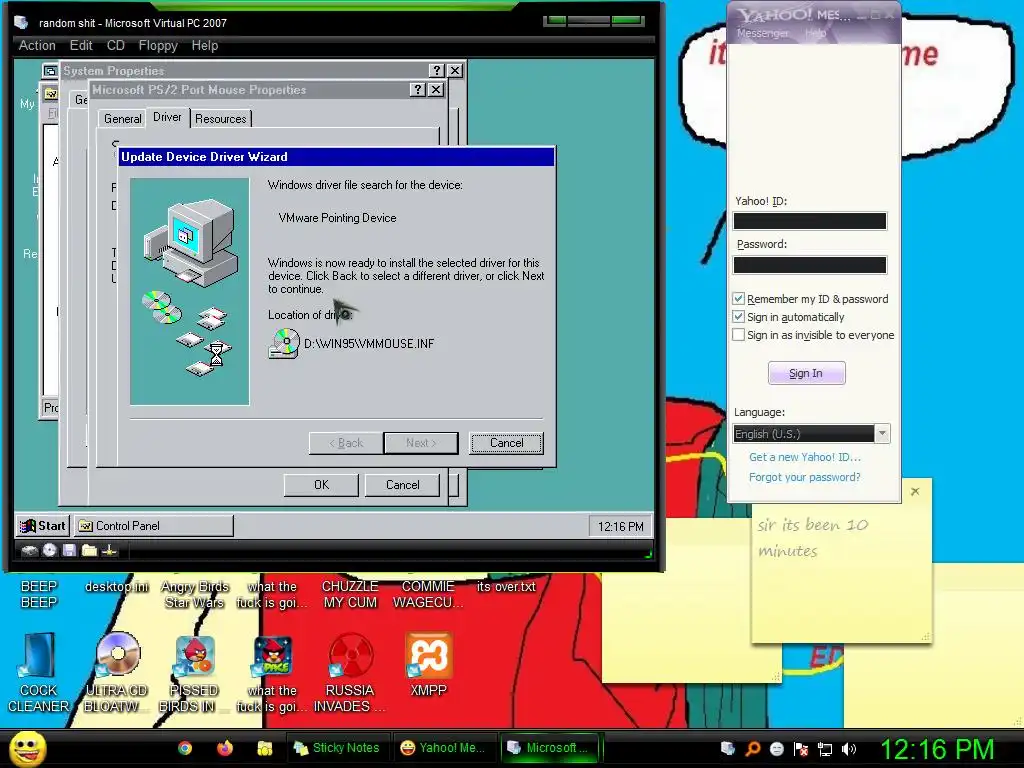1024x768 pixels.
Task: Click the Yahoo! ID input field
Action: click(x=810, y=221)
